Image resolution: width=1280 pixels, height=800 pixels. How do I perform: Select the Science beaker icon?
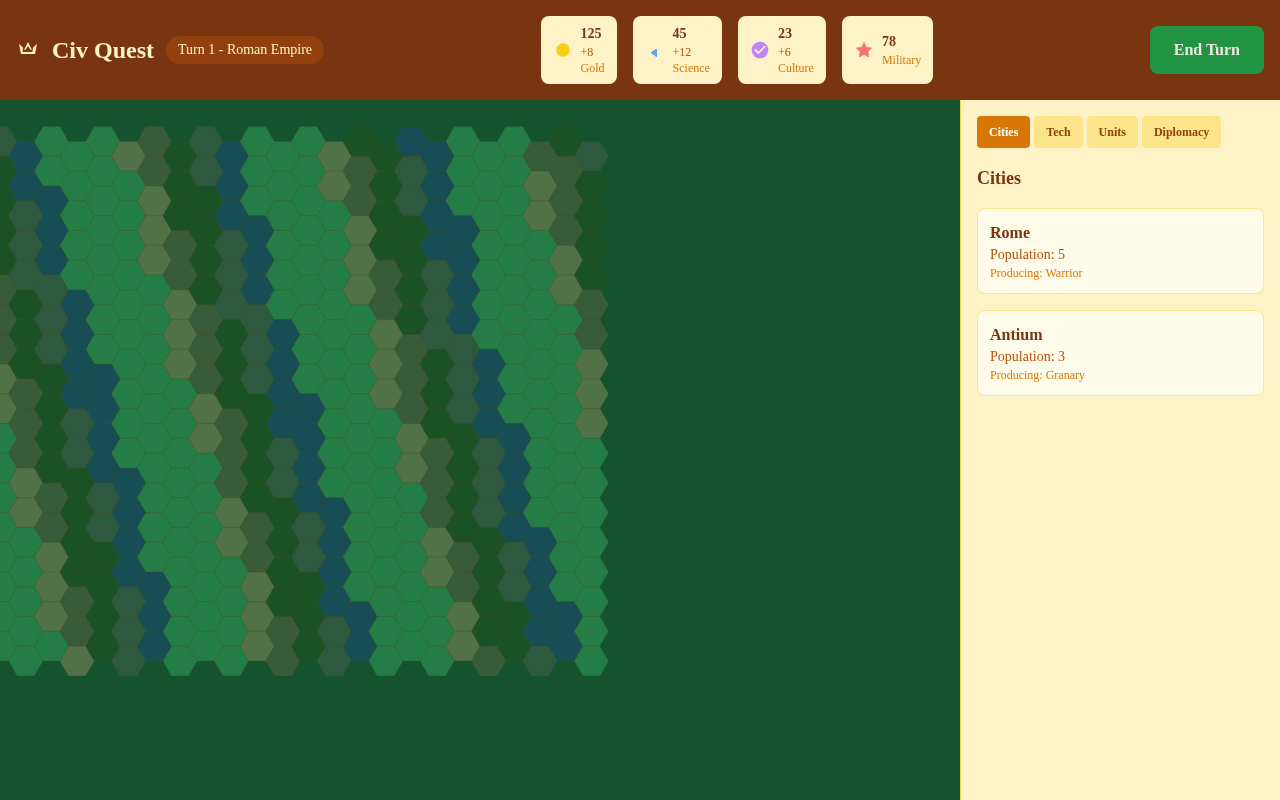654,52
